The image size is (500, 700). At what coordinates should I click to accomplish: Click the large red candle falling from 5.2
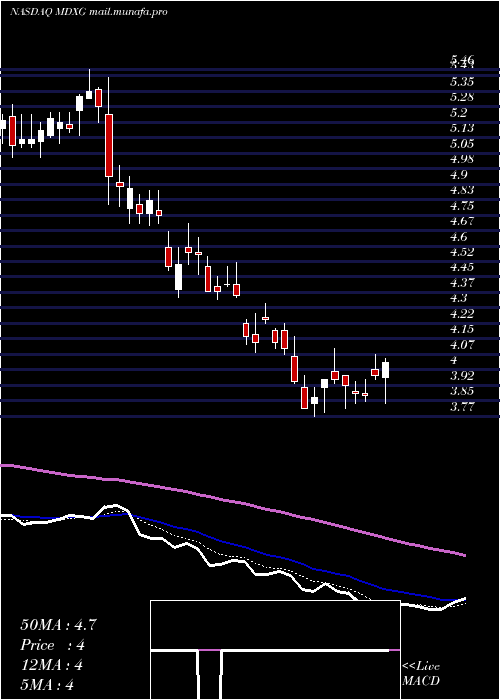(109, 145)
